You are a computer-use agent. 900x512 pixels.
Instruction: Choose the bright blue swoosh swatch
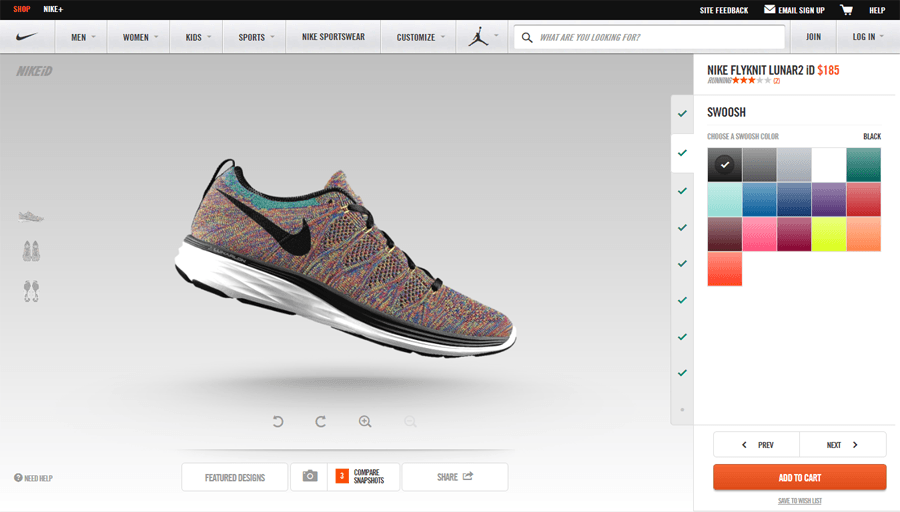pyautogui.click(x=759, y=200)
